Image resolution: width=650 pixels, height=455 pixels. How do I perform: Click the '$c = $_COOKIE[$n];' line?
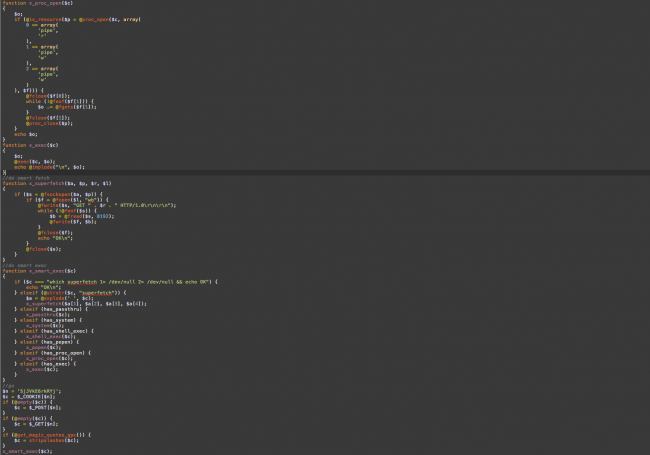(29, 397)
